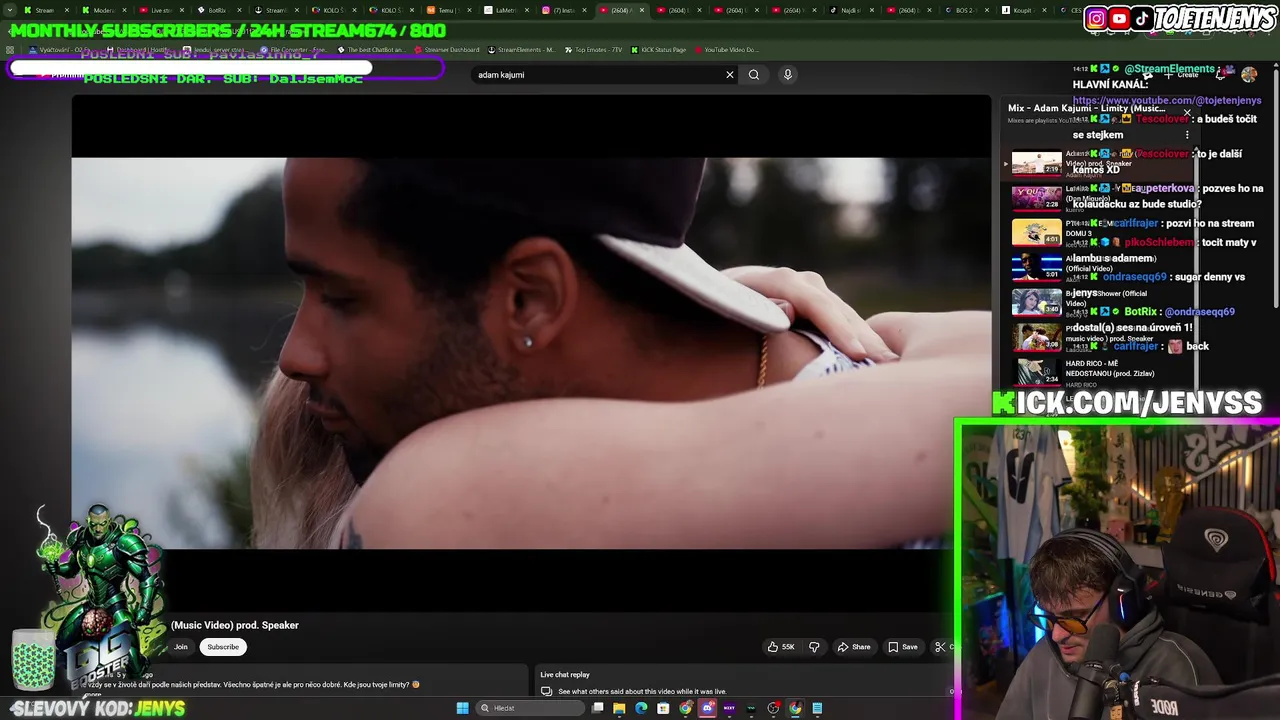
Task: Click 'See what others said' chat replay text
Action: coord(642,691)
